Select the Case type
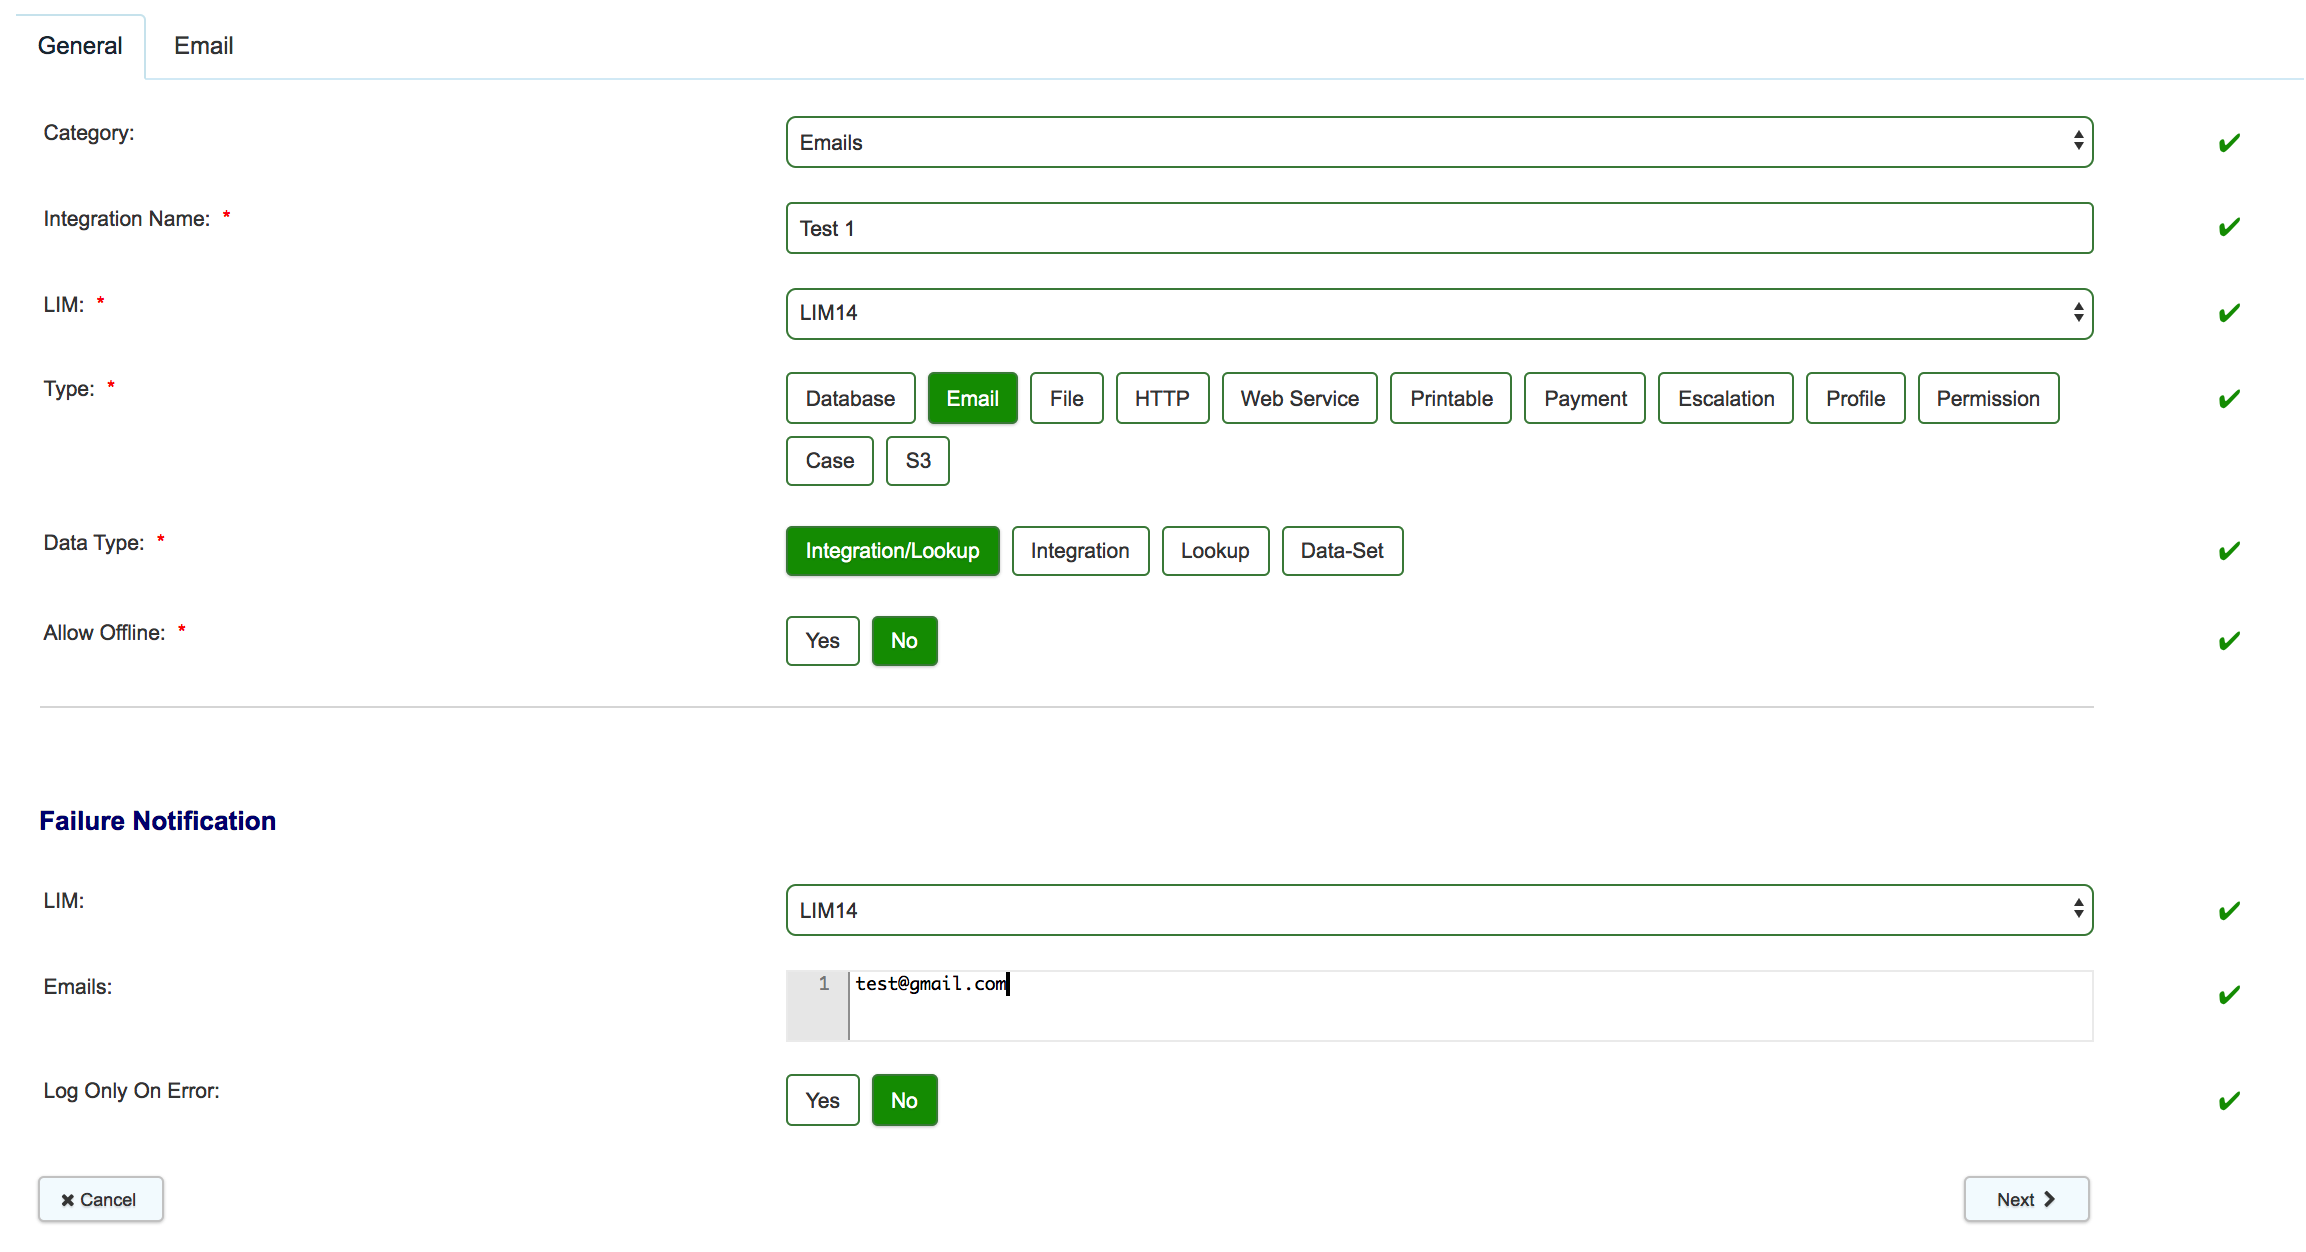The width and height of the screenshot is (2306, 1252). [829, 461]
